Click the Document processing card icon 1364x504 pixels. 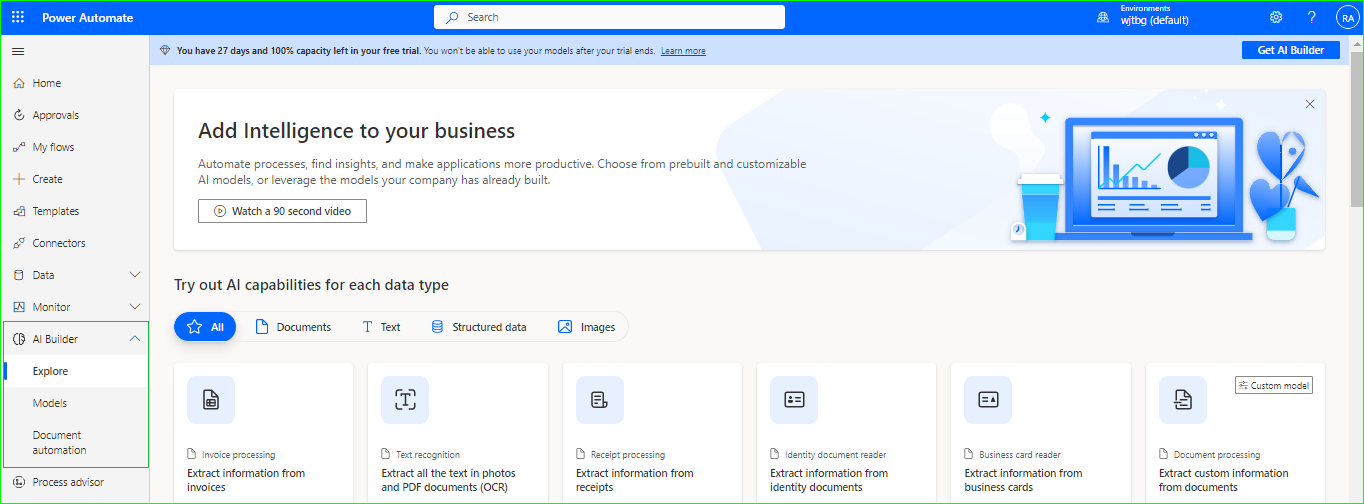[1183, 400]
